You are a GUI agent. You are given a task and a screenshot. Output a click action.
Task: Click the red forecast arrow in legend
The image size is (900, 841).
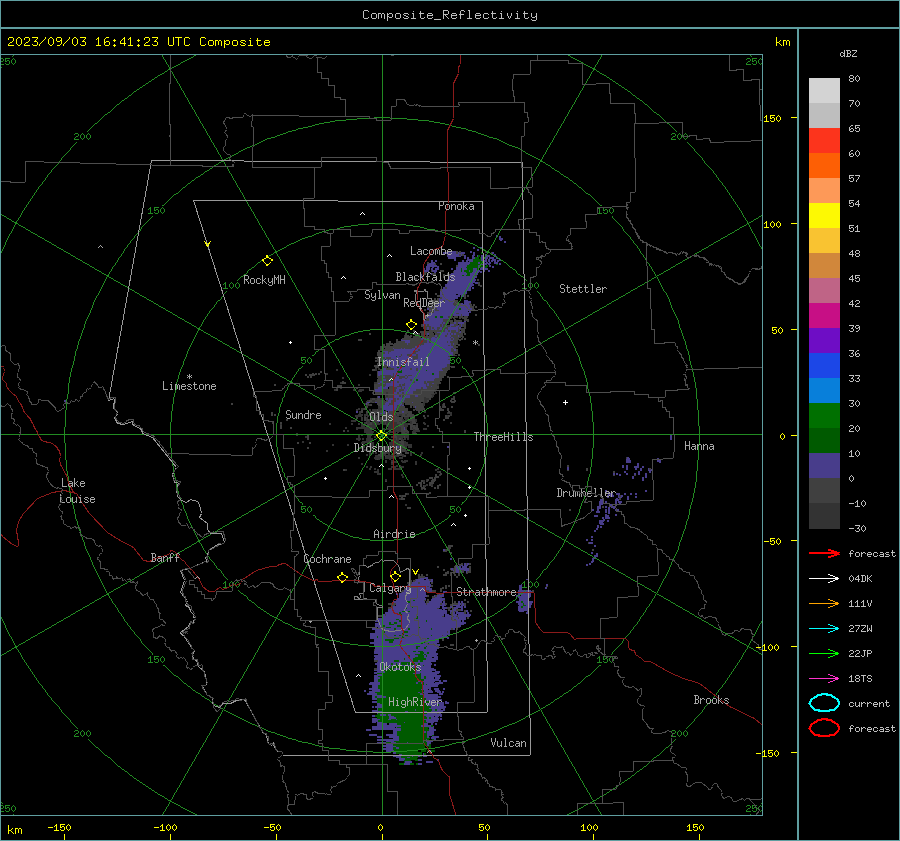(824, 553)
